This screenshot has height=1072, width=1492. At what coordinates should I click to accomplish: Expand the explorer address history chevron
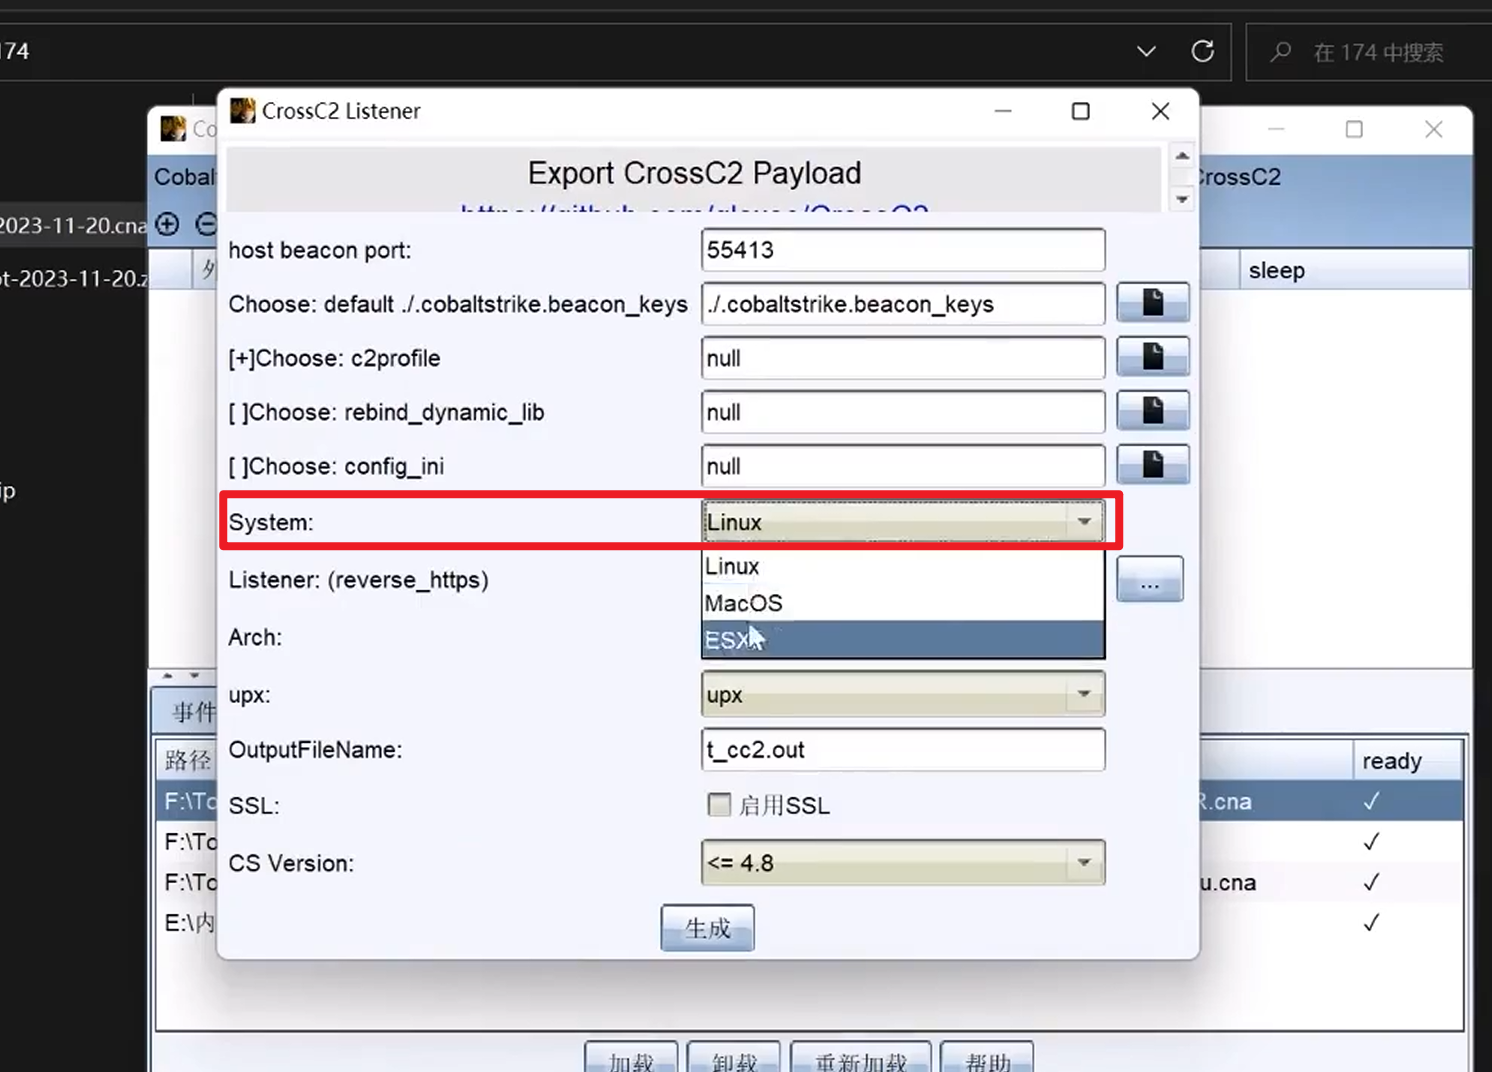point(1146,51)
